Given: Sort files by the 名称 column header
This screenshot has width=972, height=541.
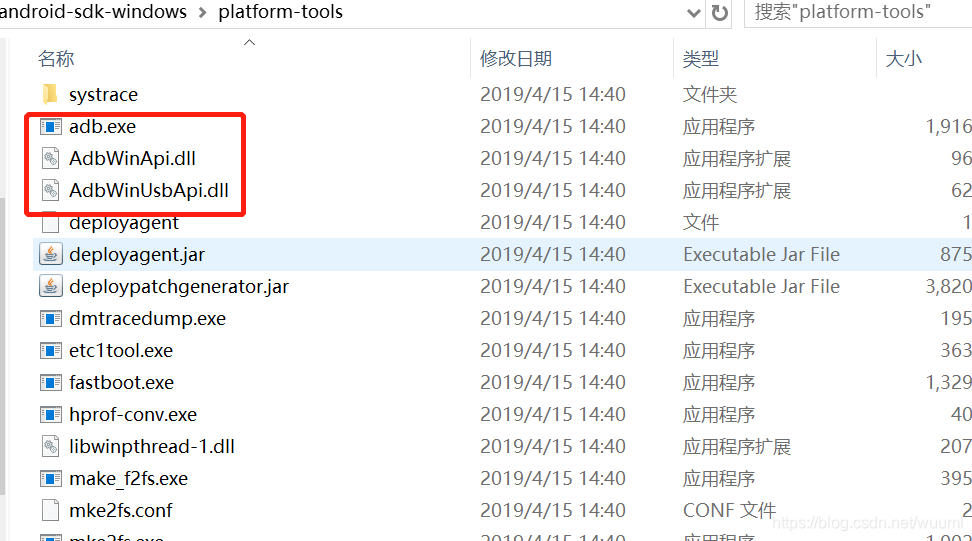Looking at the screenshot, I should (x=56, y=59).
